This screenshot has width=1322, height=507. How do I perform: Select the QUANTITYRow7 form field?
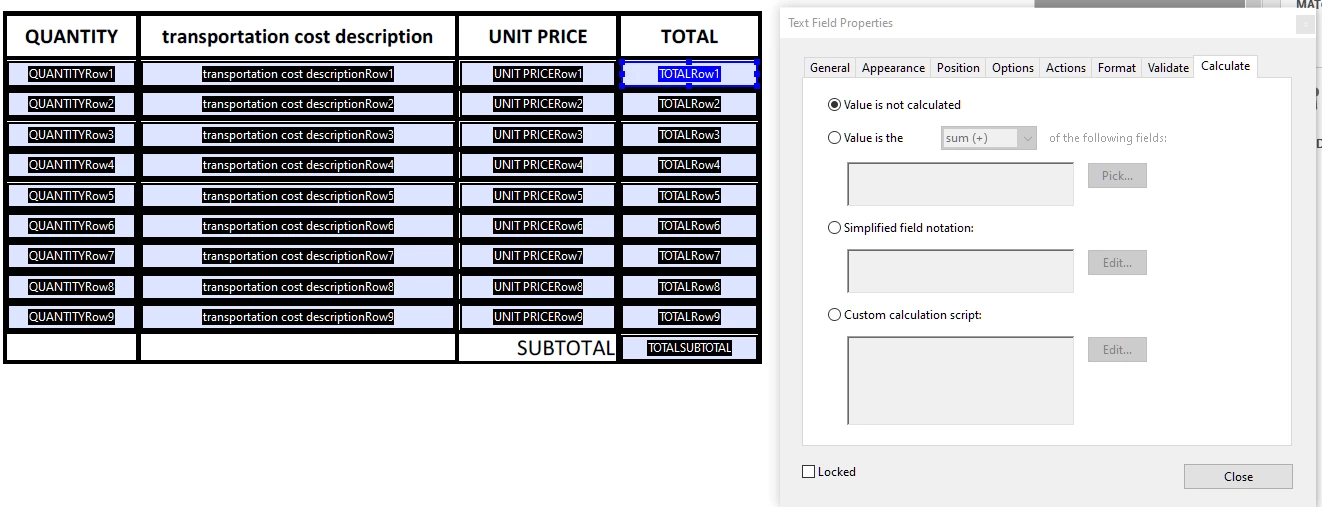pos(71,256)
